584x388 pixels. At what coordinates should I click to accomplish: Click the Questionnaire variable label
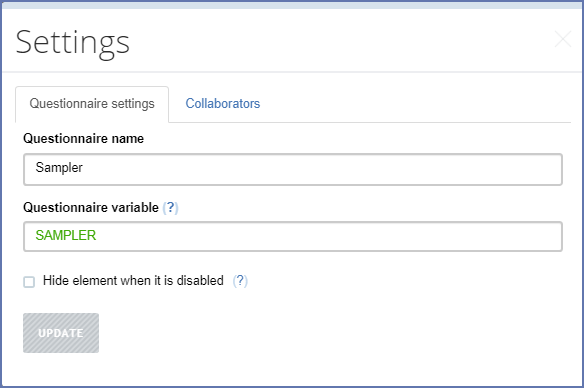[x=91, y=207]
